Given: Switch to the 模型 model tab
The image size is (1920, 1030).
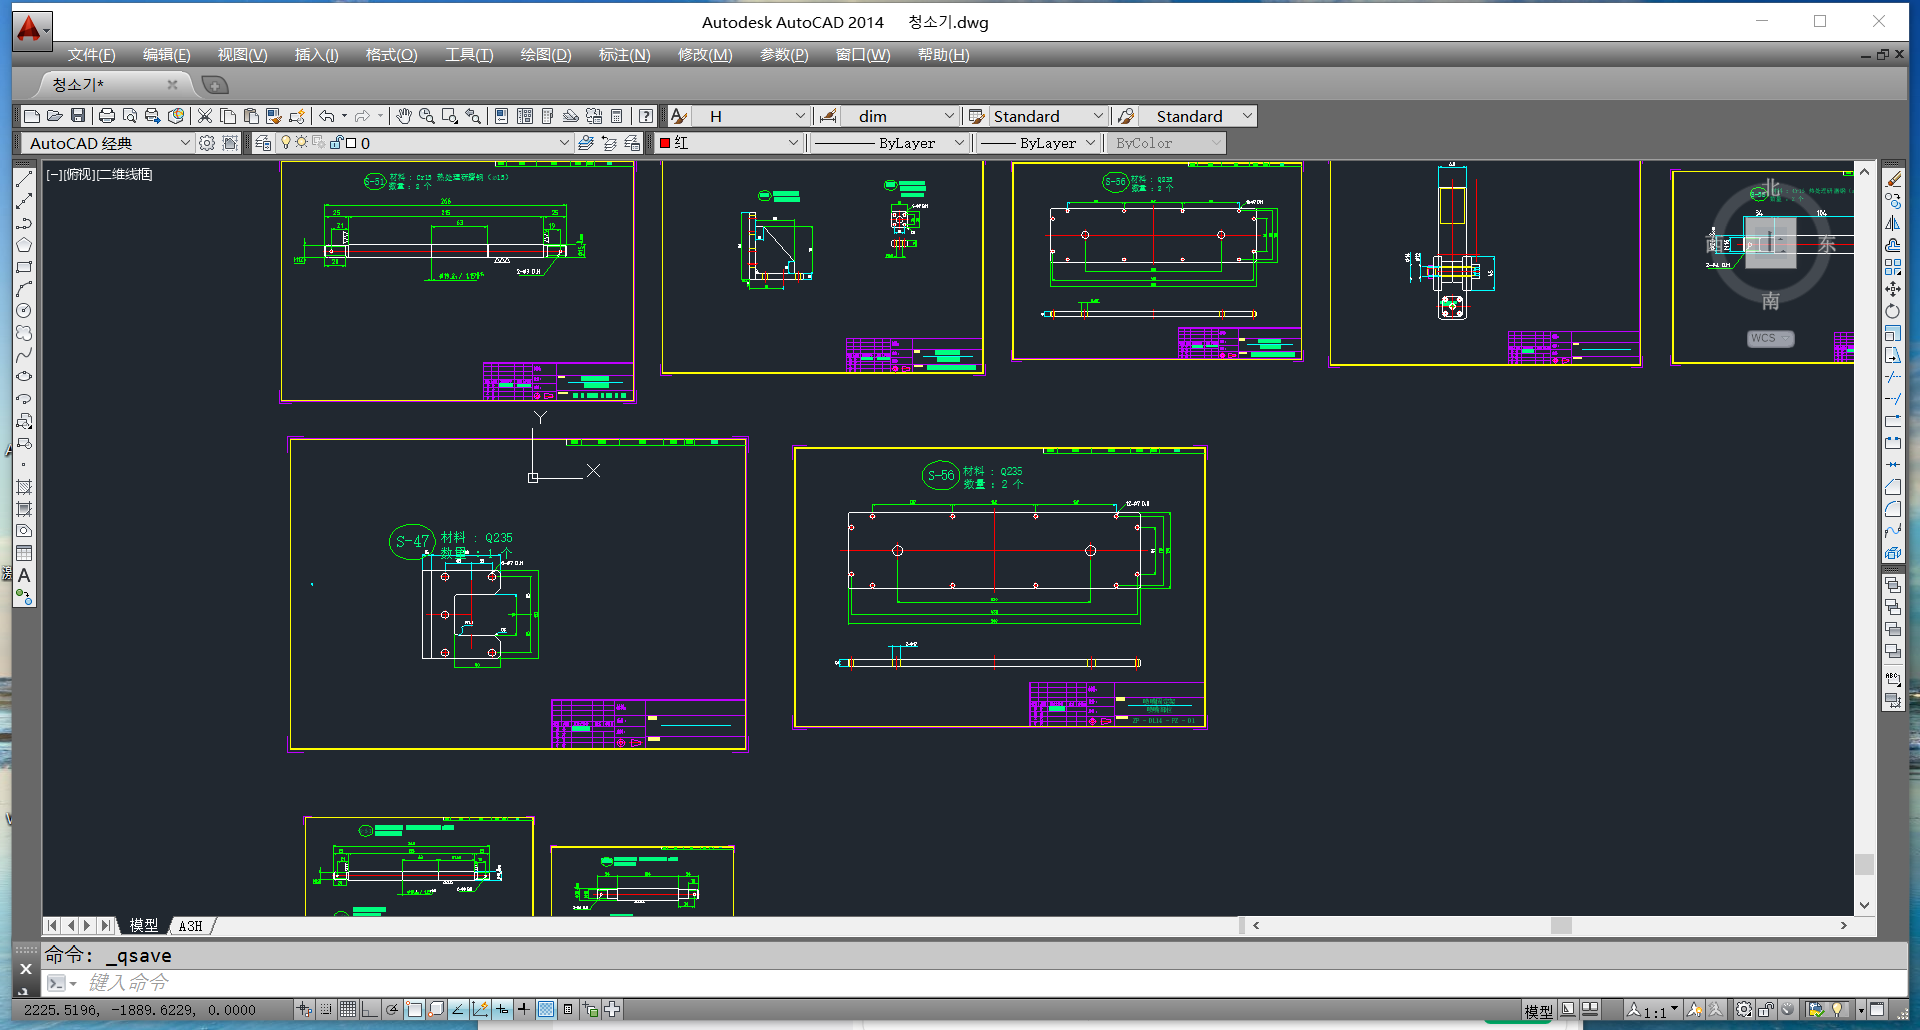Looking at the screenshot, I should point(144,926).
